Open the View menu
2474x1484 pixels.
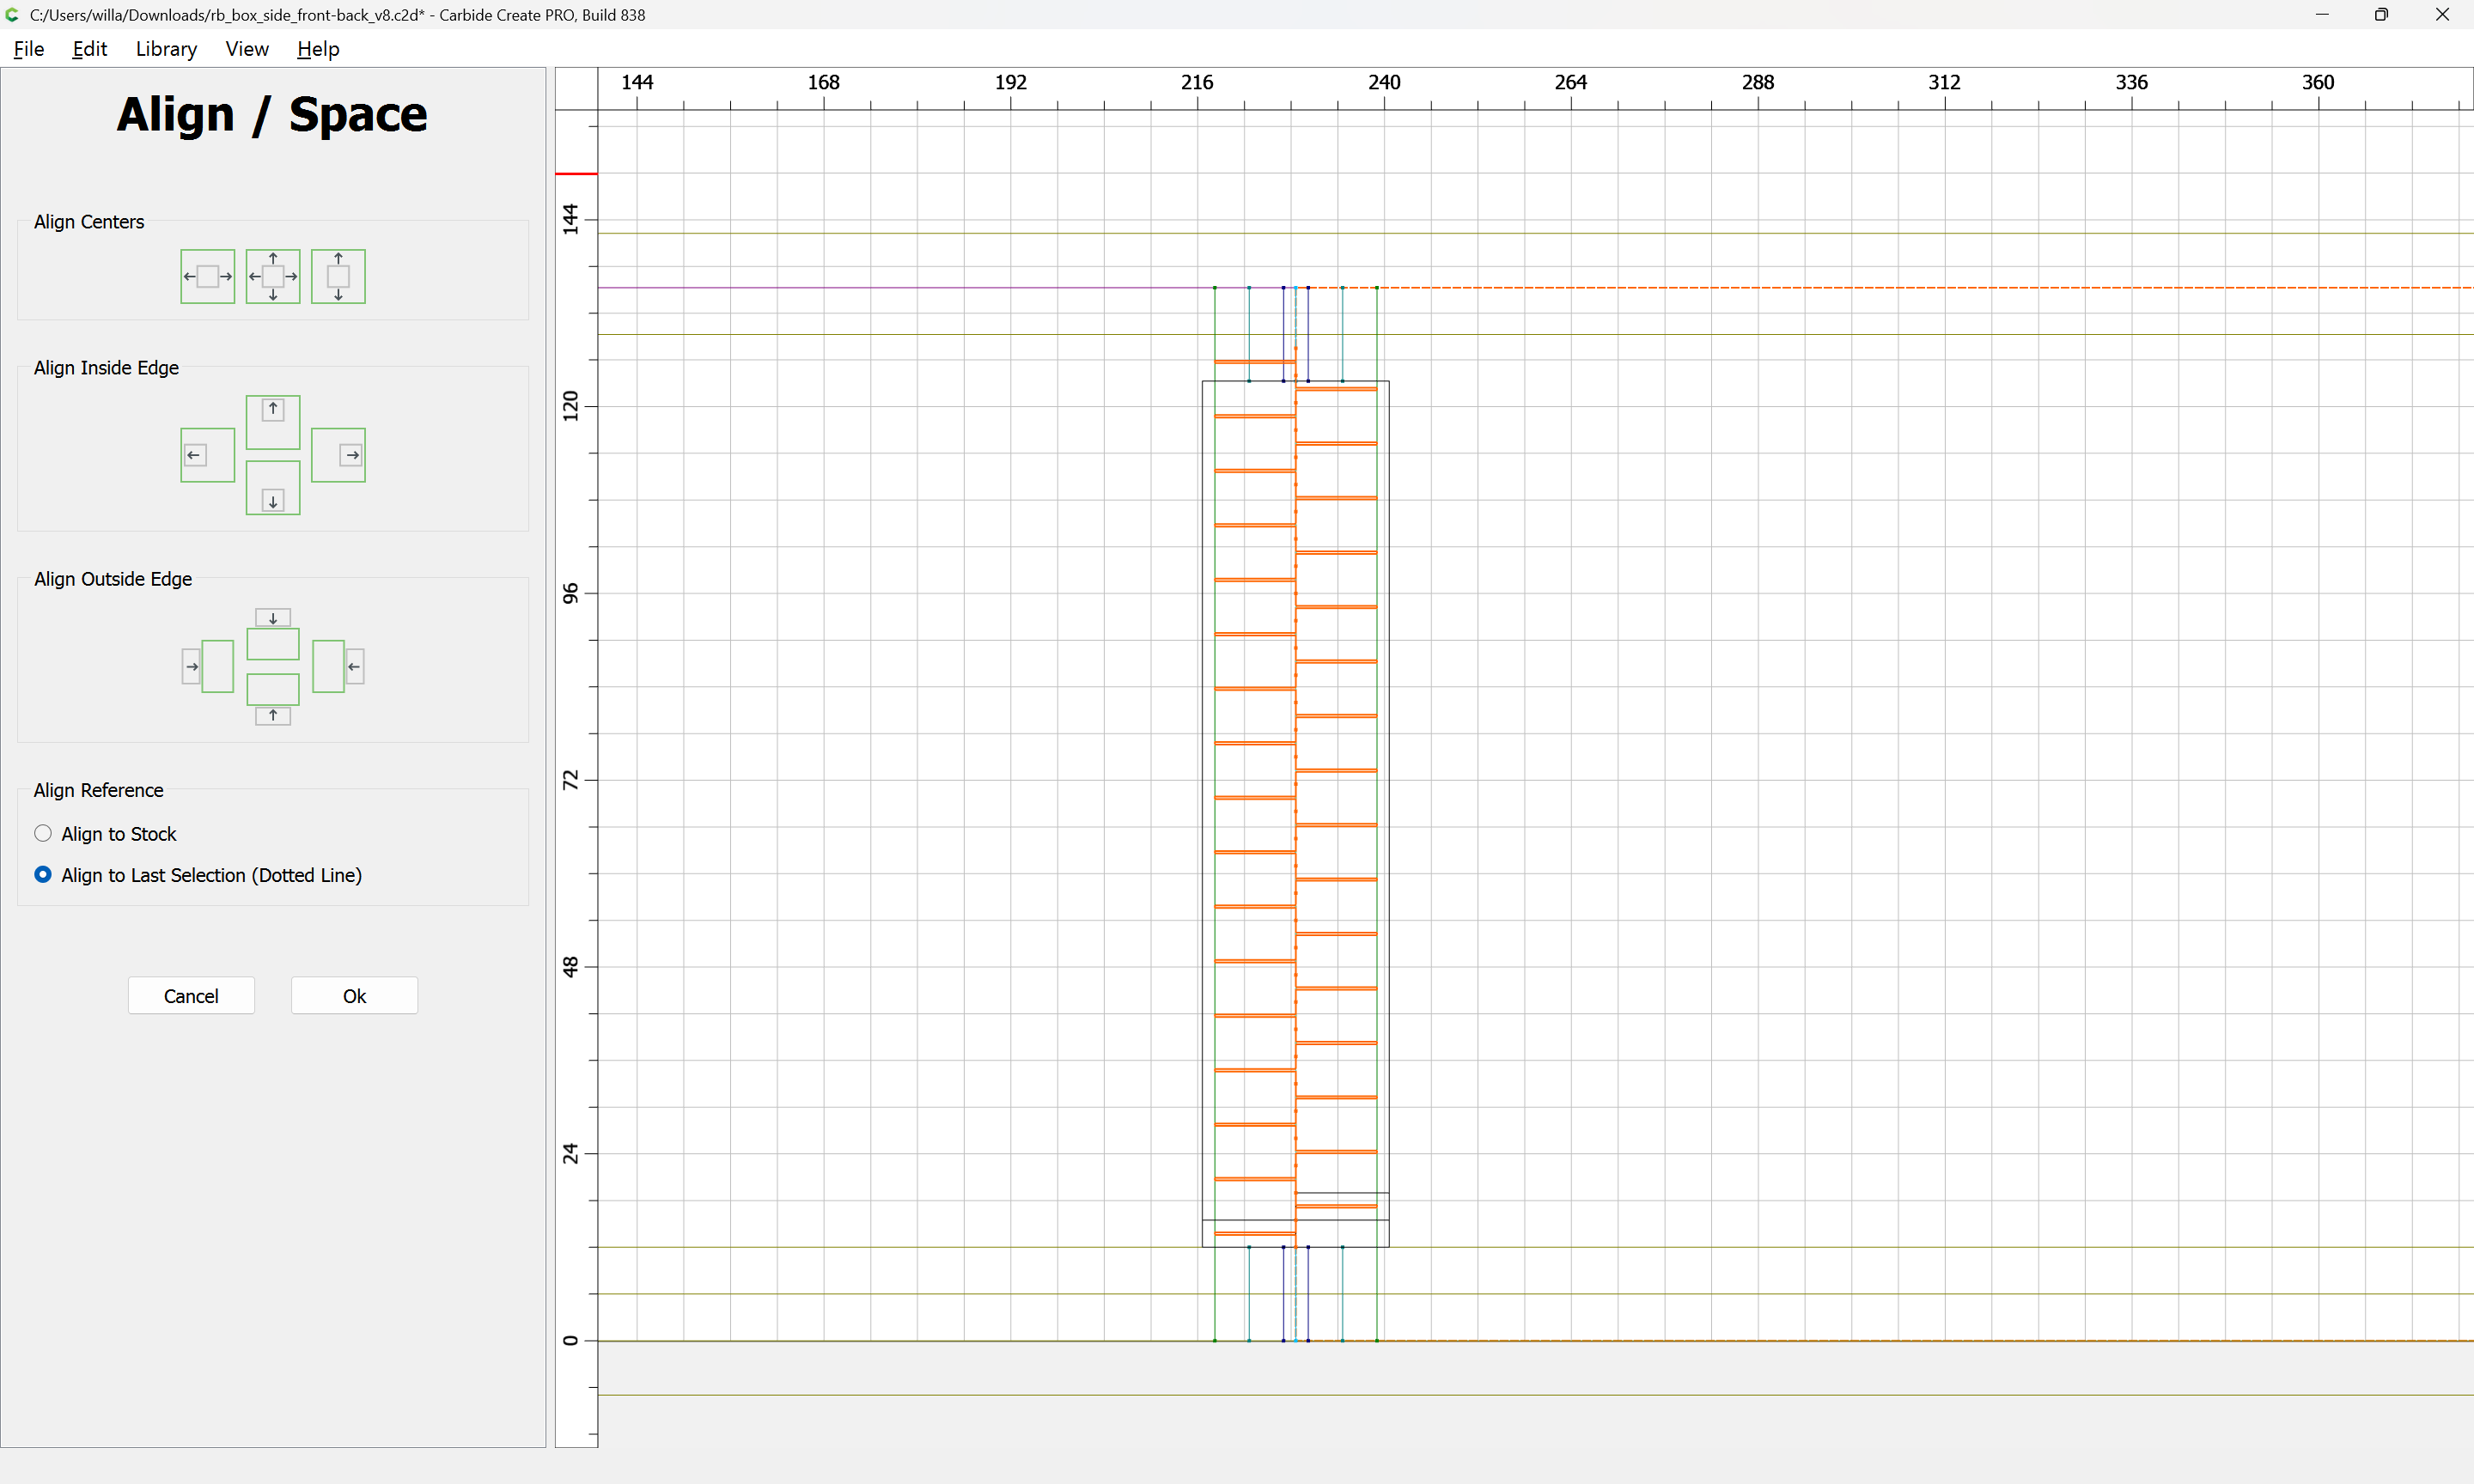[x=246, y=49]
